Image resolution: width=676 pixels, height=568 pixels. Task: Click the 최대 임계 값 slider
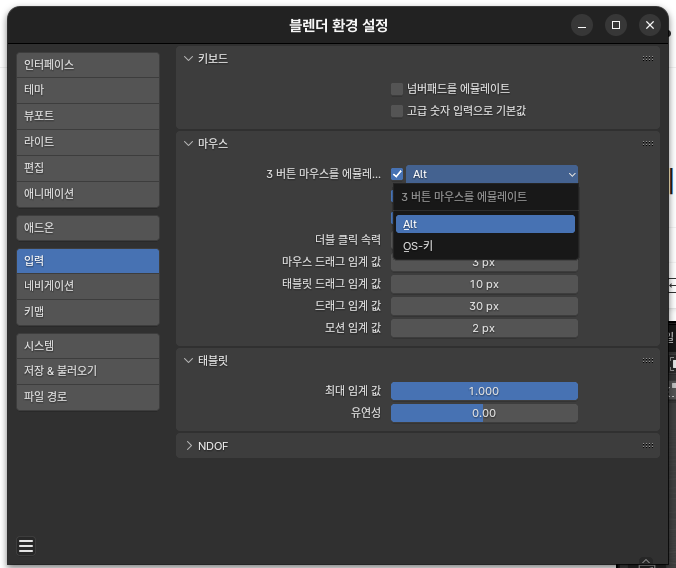(484, 391)
